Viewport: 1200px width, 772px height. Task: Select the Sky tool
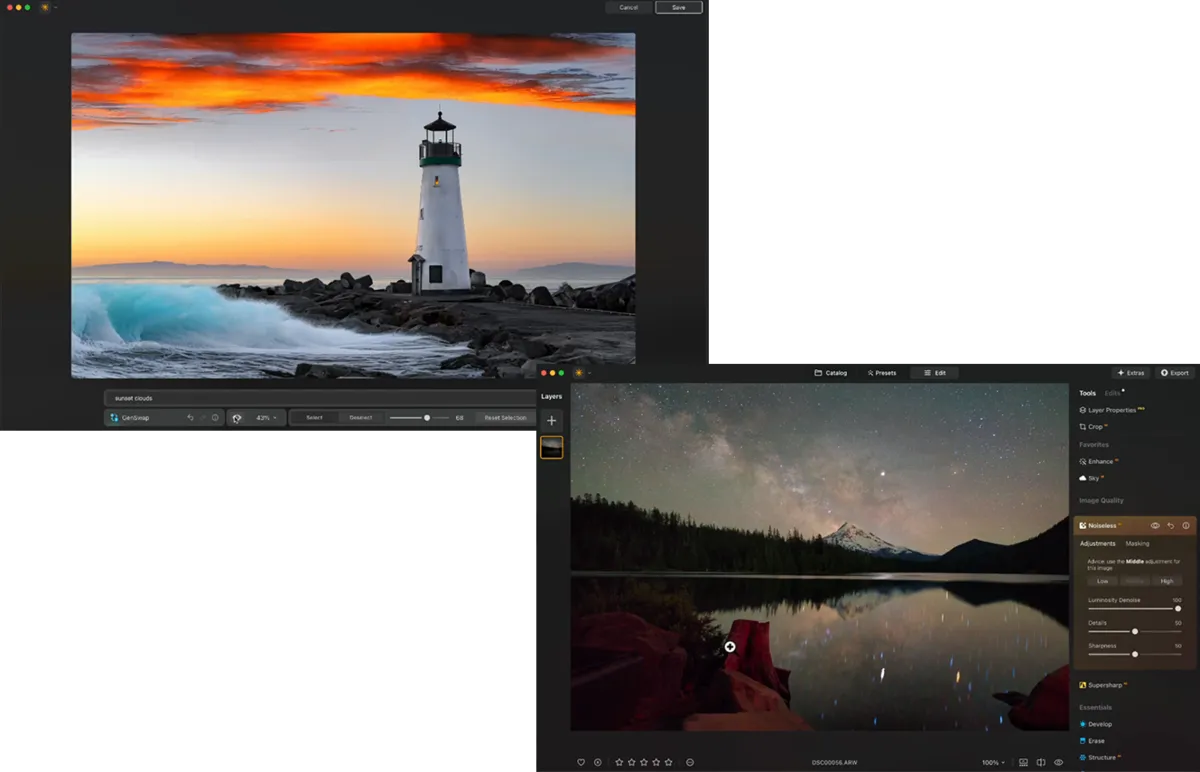(x=1095, y=477)
